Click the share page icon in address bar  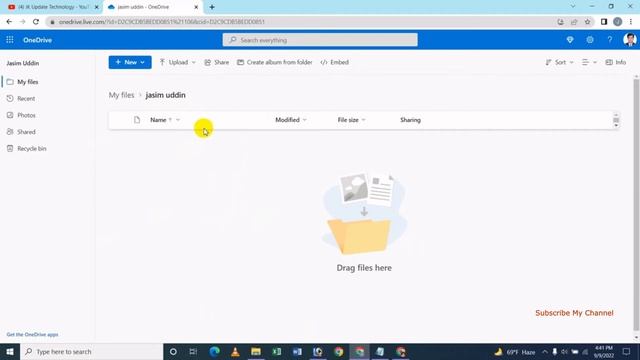coord(574,22)
